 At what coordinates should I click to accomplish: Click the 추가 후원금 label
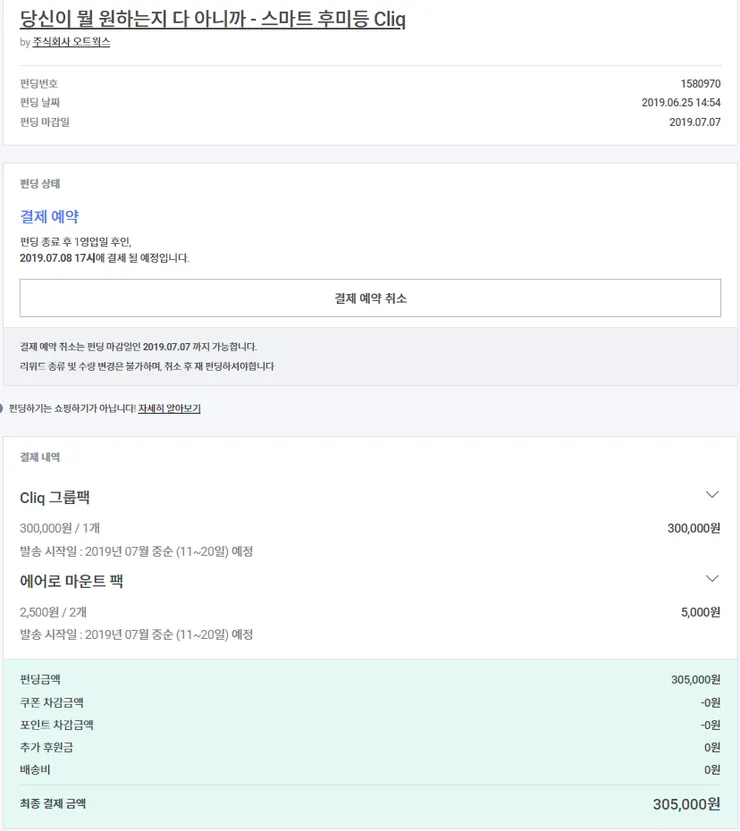(x=46, y=747)
